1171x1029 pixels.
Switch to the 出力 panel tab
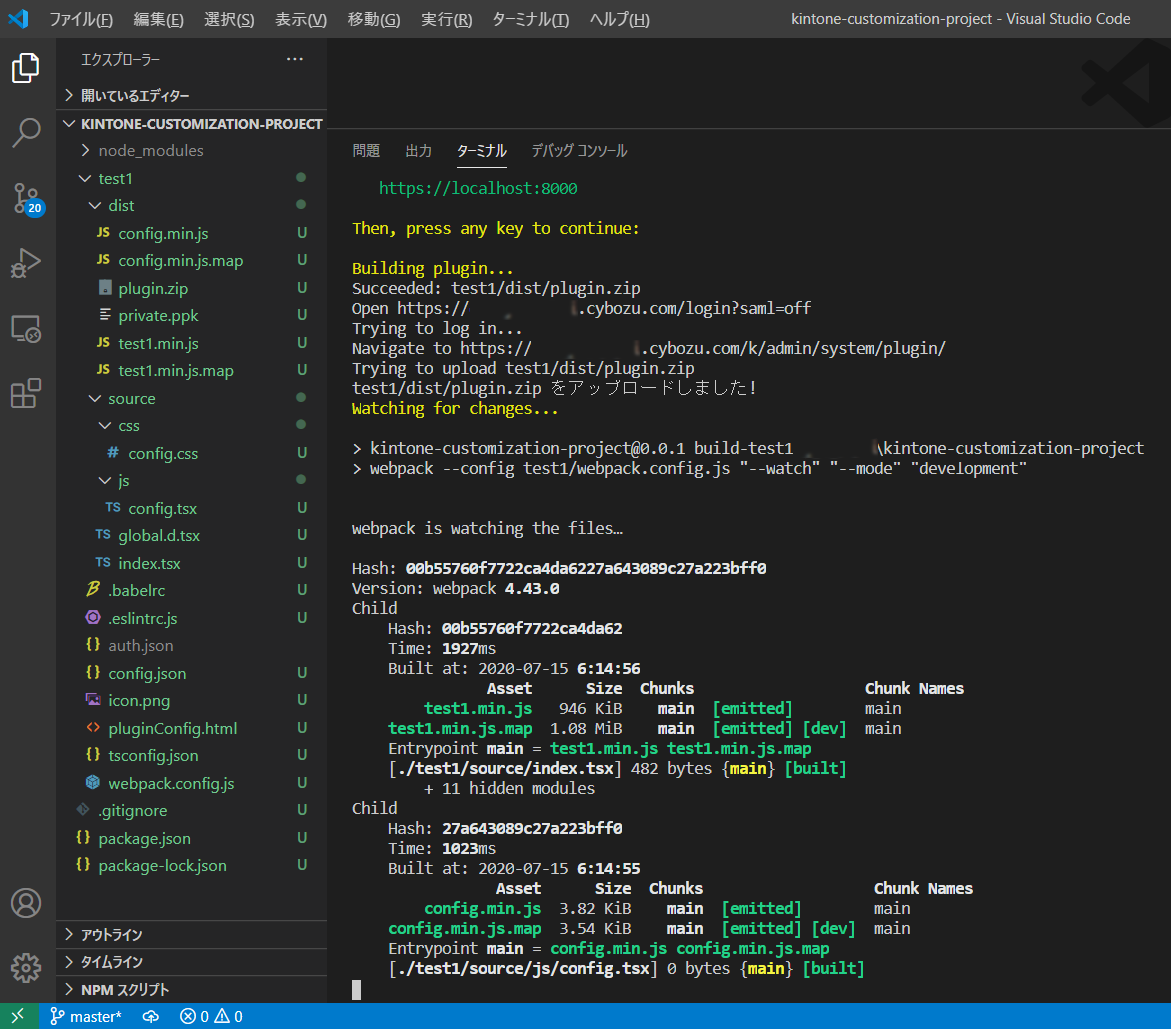pyautogui.click(x=418, y=151)
